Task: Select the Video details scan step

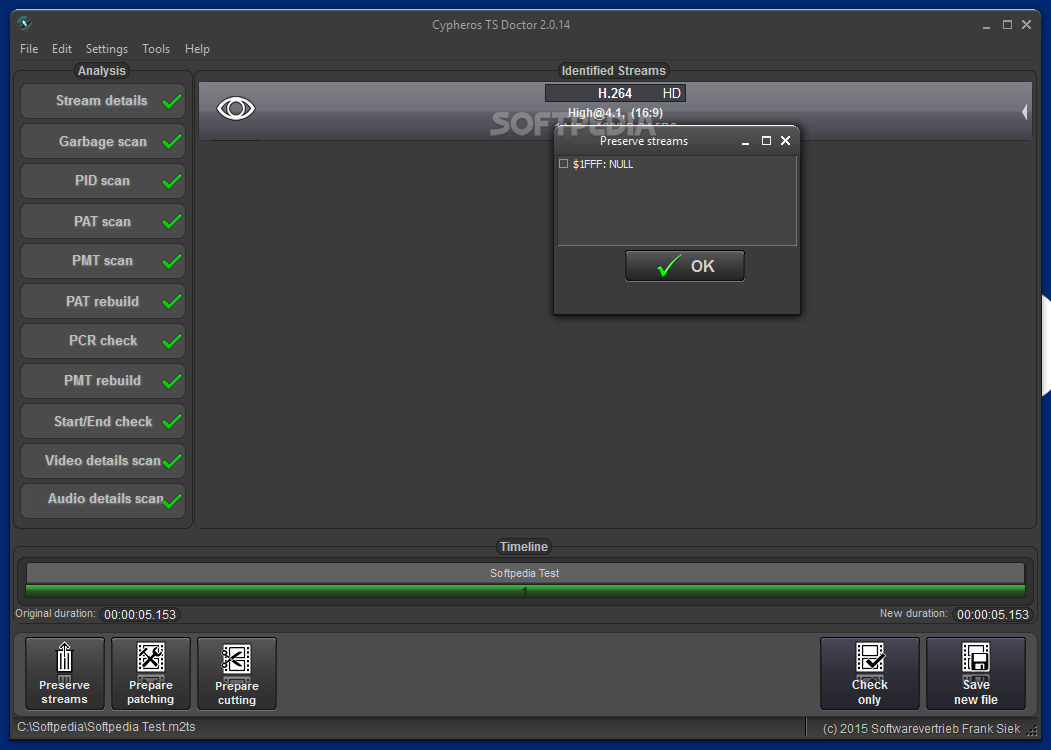Action: point(103,460)
